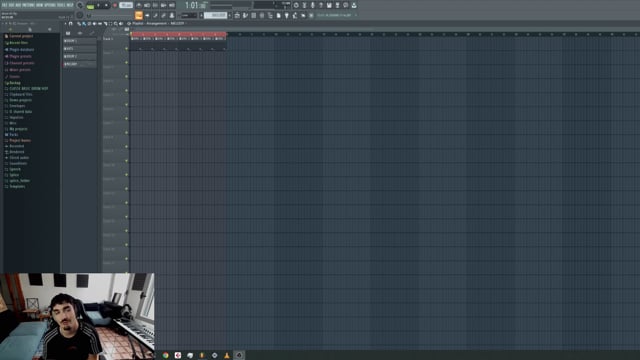The width and height of the screenshot is (640, 360).
Task: Toggle the mute light on the second track
Action: coord(127,62)
